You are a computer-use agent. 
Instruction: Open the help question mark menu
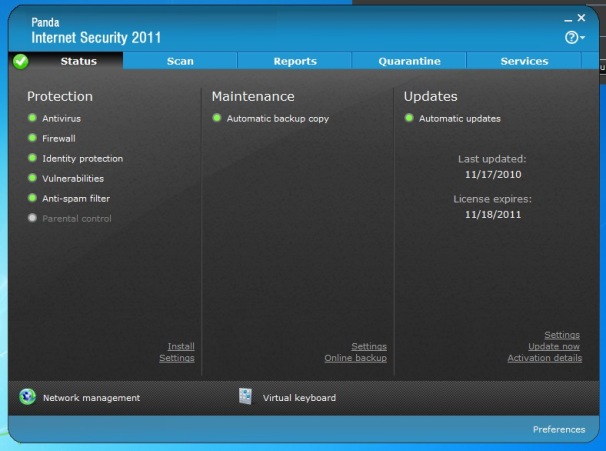[574, 37]
